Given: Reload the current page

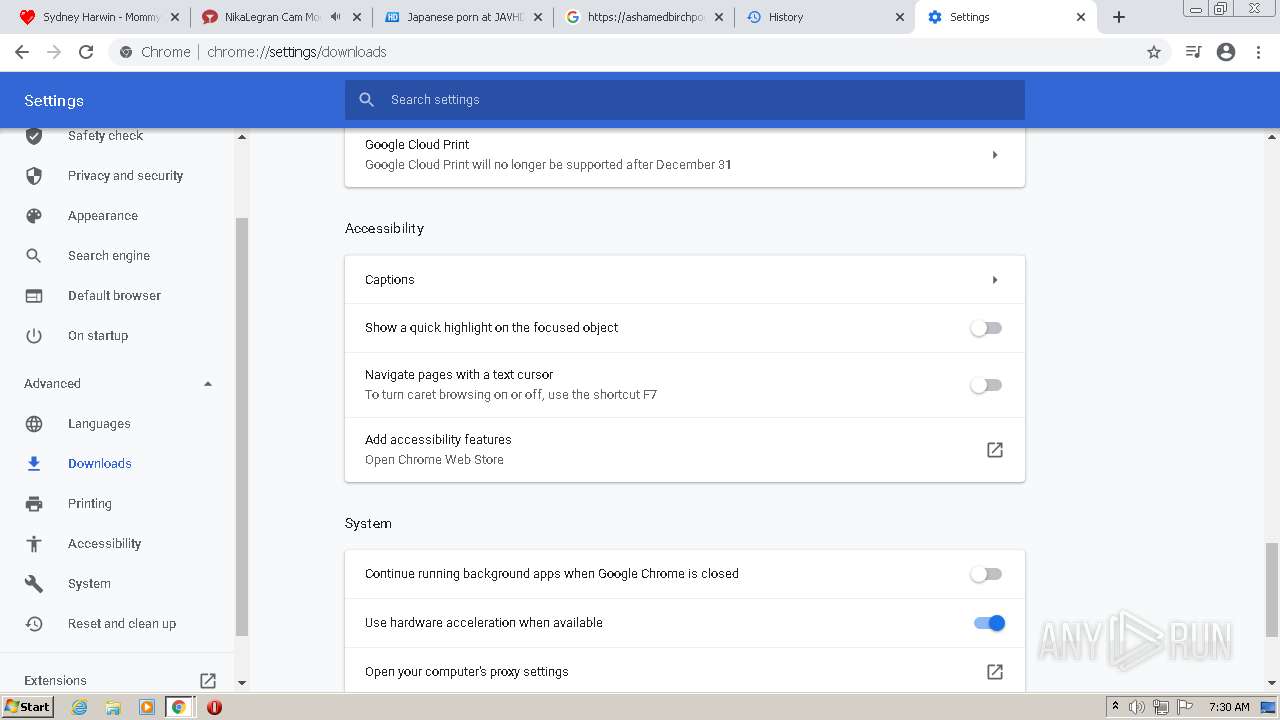Looking at the screenshot, I should pyautogui.click(x=86, y=52).
